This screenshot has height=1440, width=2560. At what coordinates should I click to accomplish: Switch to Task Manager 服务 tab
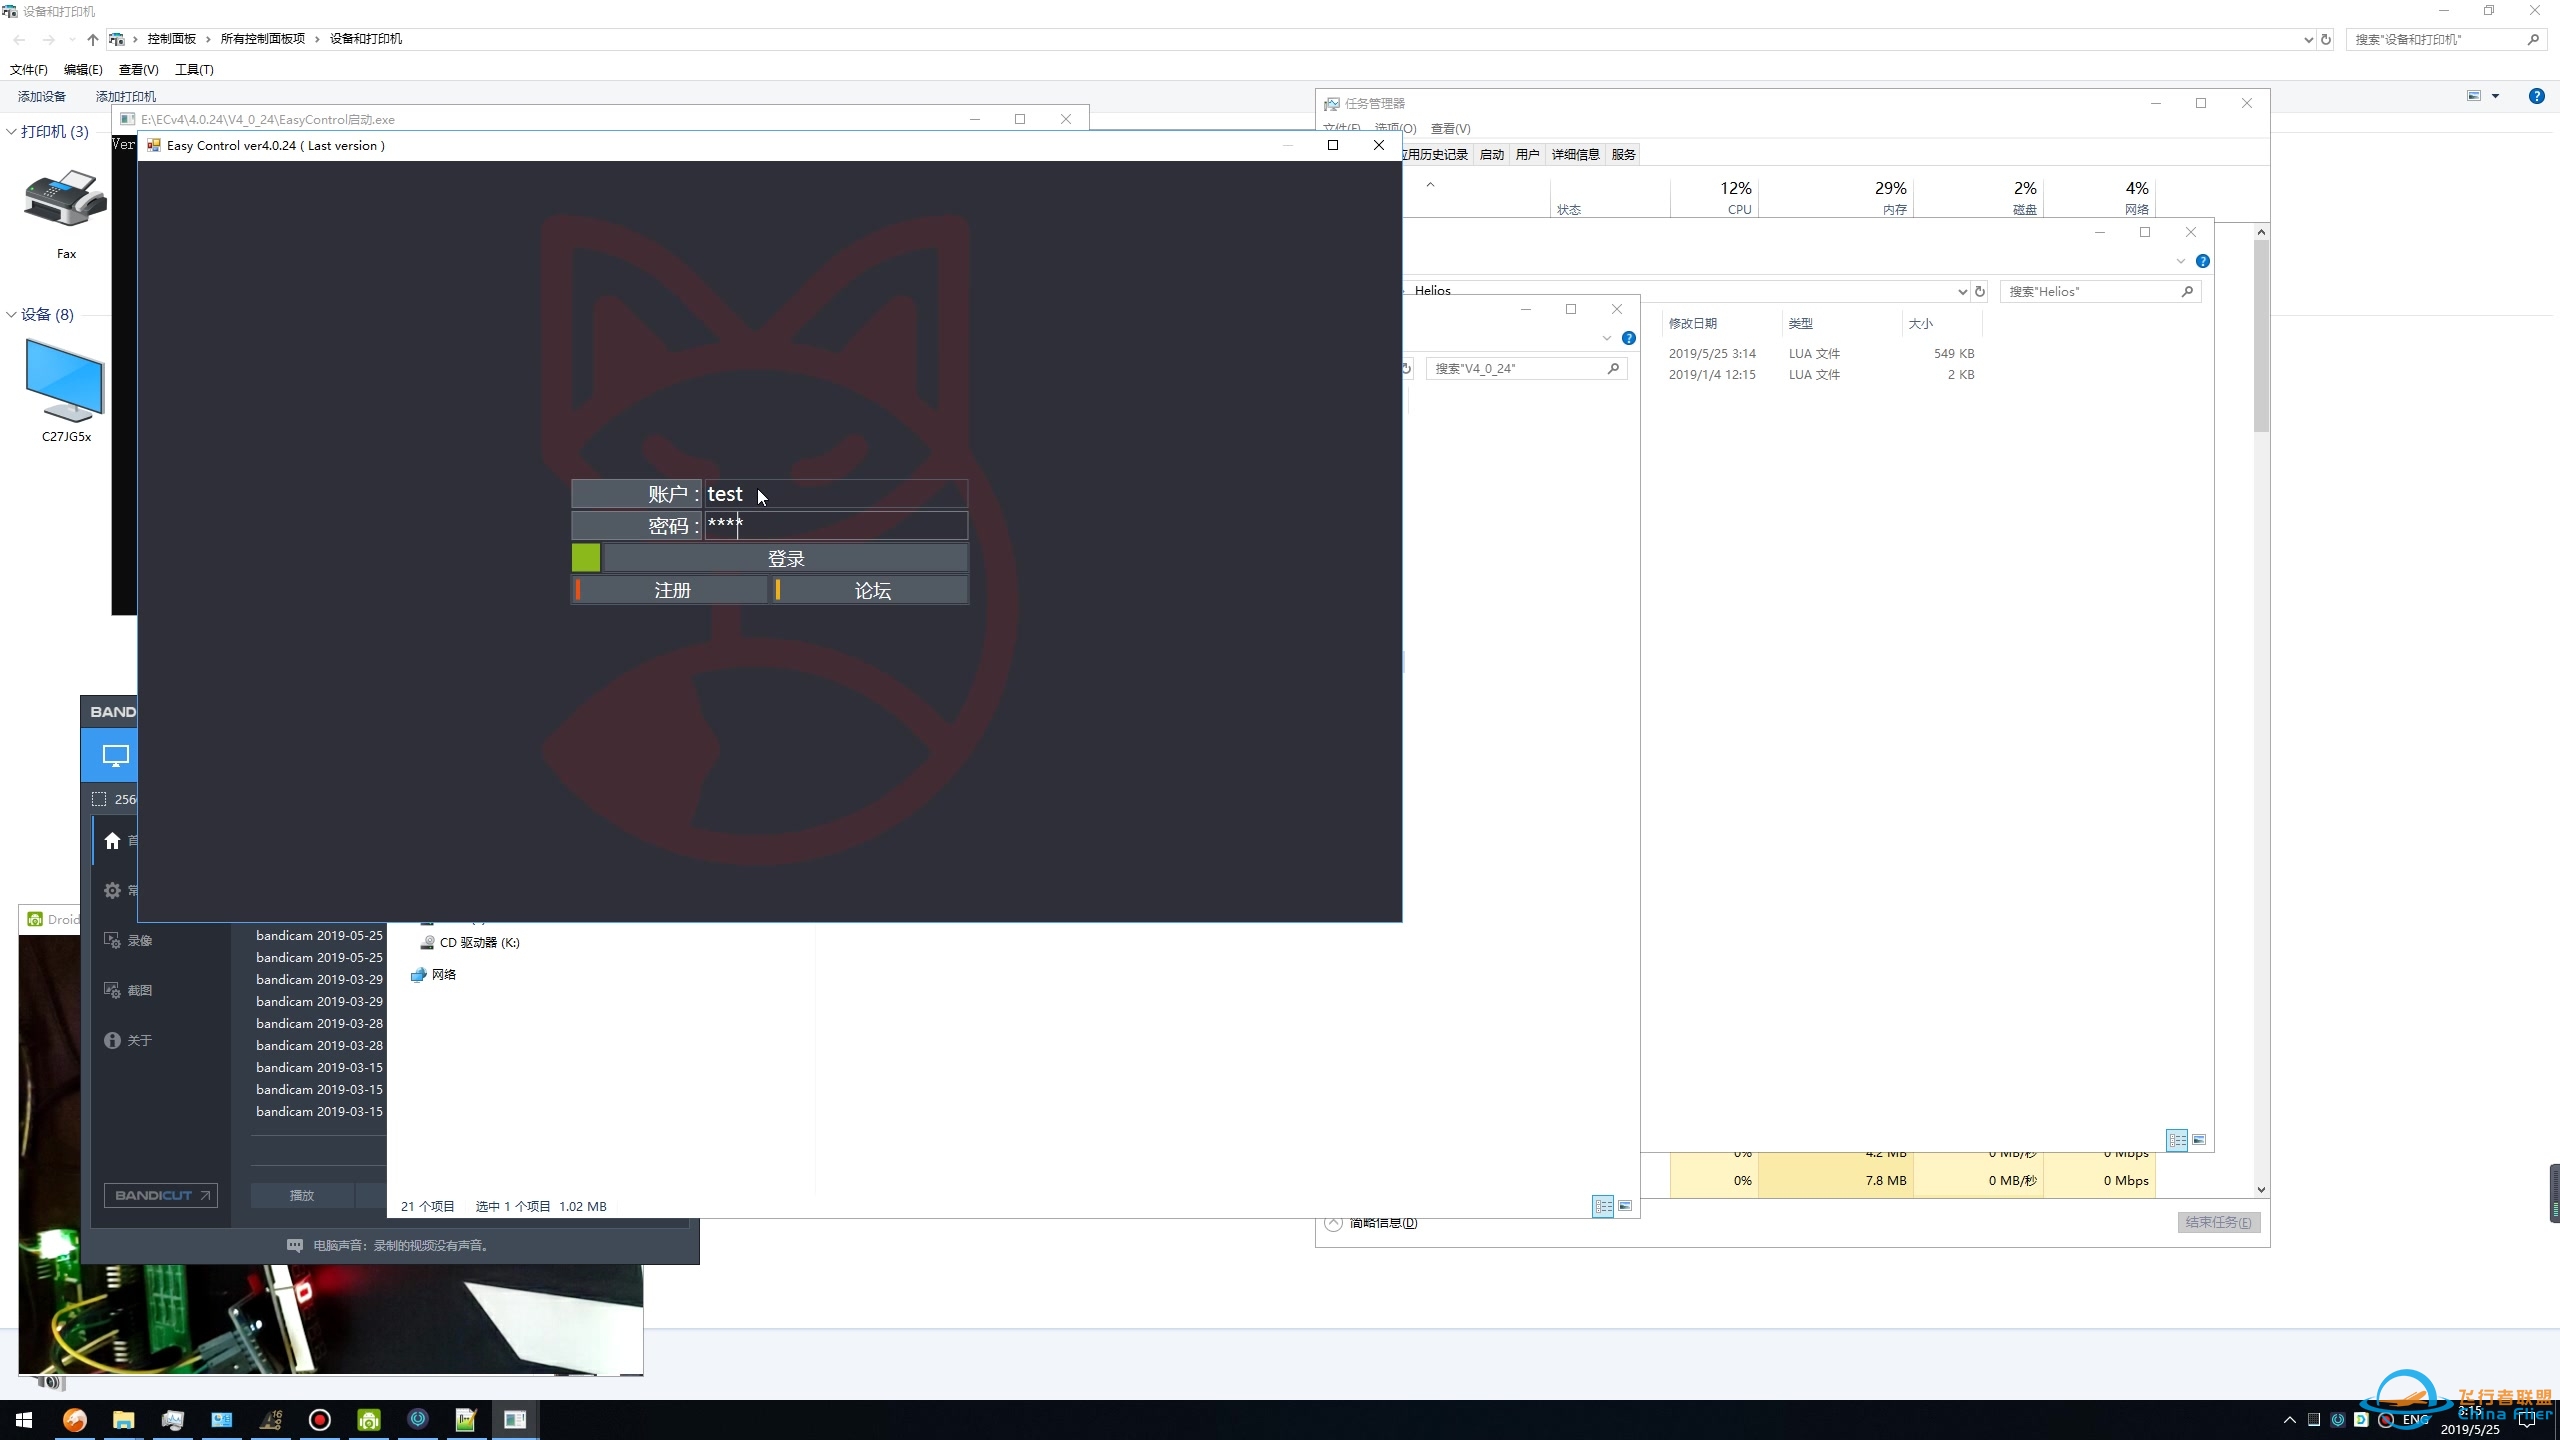pyautogui.click(x=1623, y=154)
